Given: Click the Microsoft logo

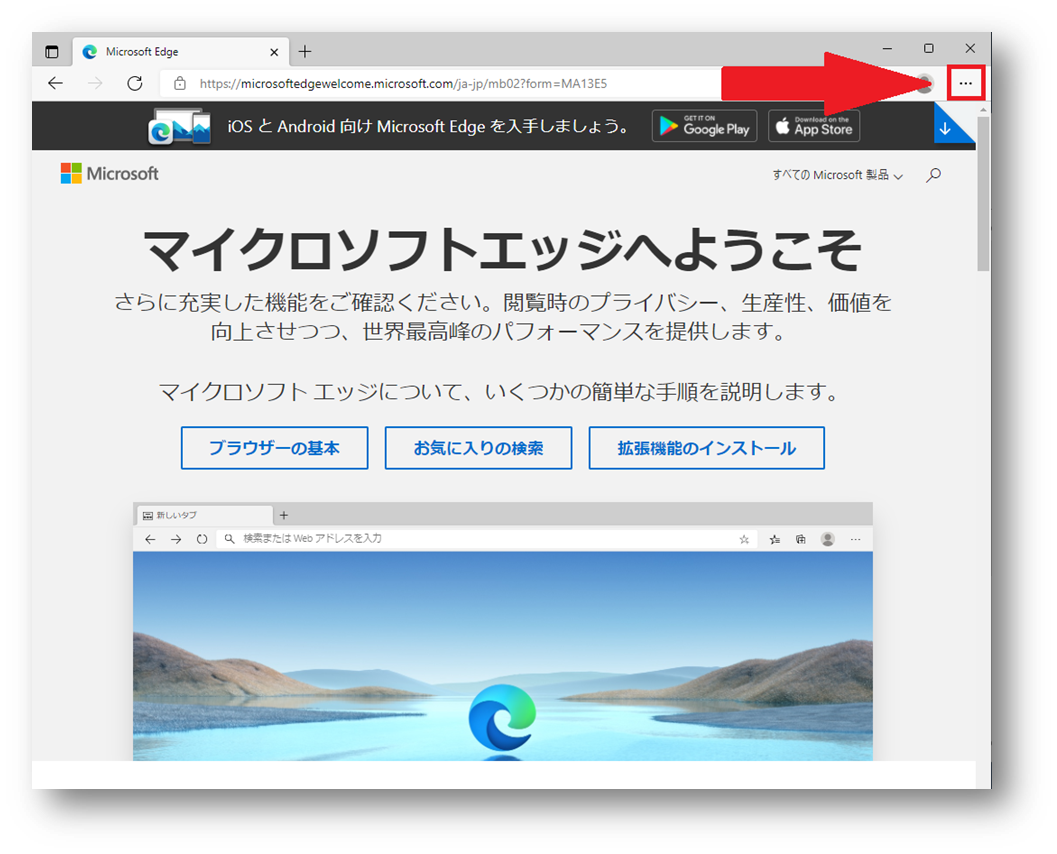Looking at the screenshot, I should [x=109, y=174].
